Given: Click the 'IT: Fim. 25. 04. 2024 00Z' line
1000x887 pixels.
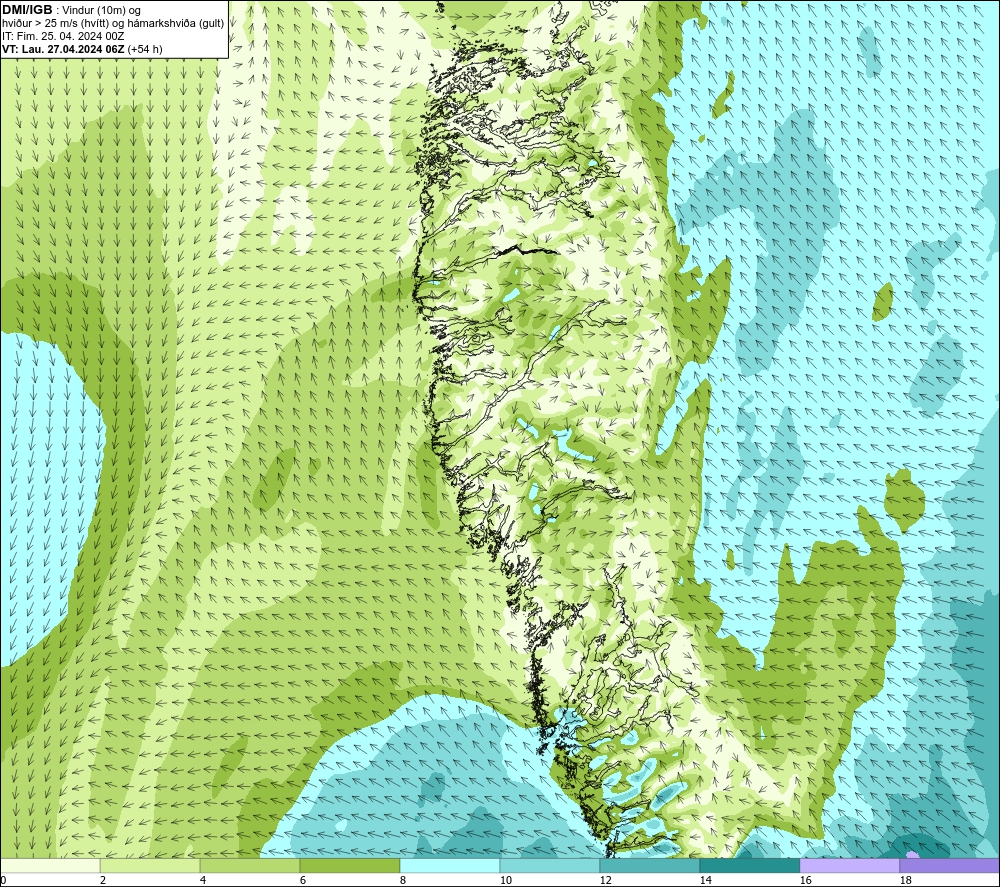Looking at the screenshot, I should pos(63,36).
